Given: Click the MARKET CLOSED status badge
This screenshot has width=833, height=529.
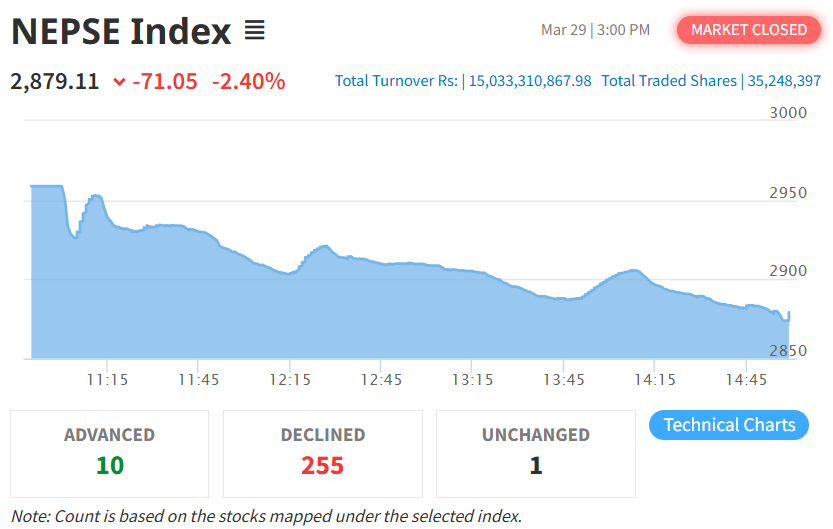Looking at the screenshot, I should (748, 30).
